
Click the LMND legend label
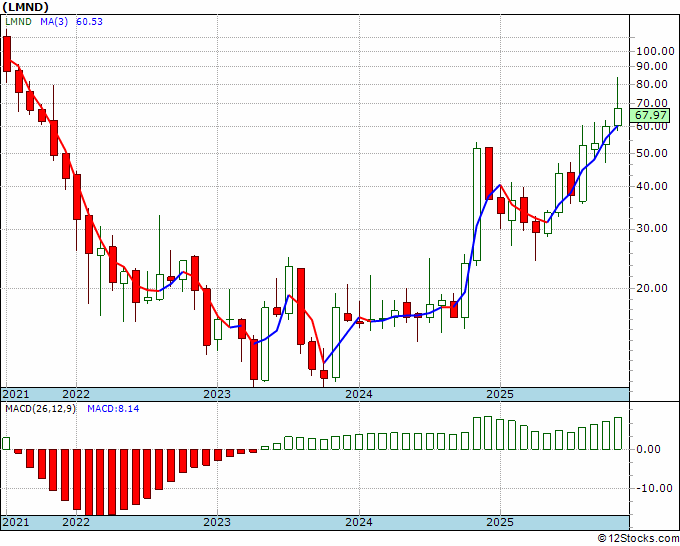pos(18,21)
